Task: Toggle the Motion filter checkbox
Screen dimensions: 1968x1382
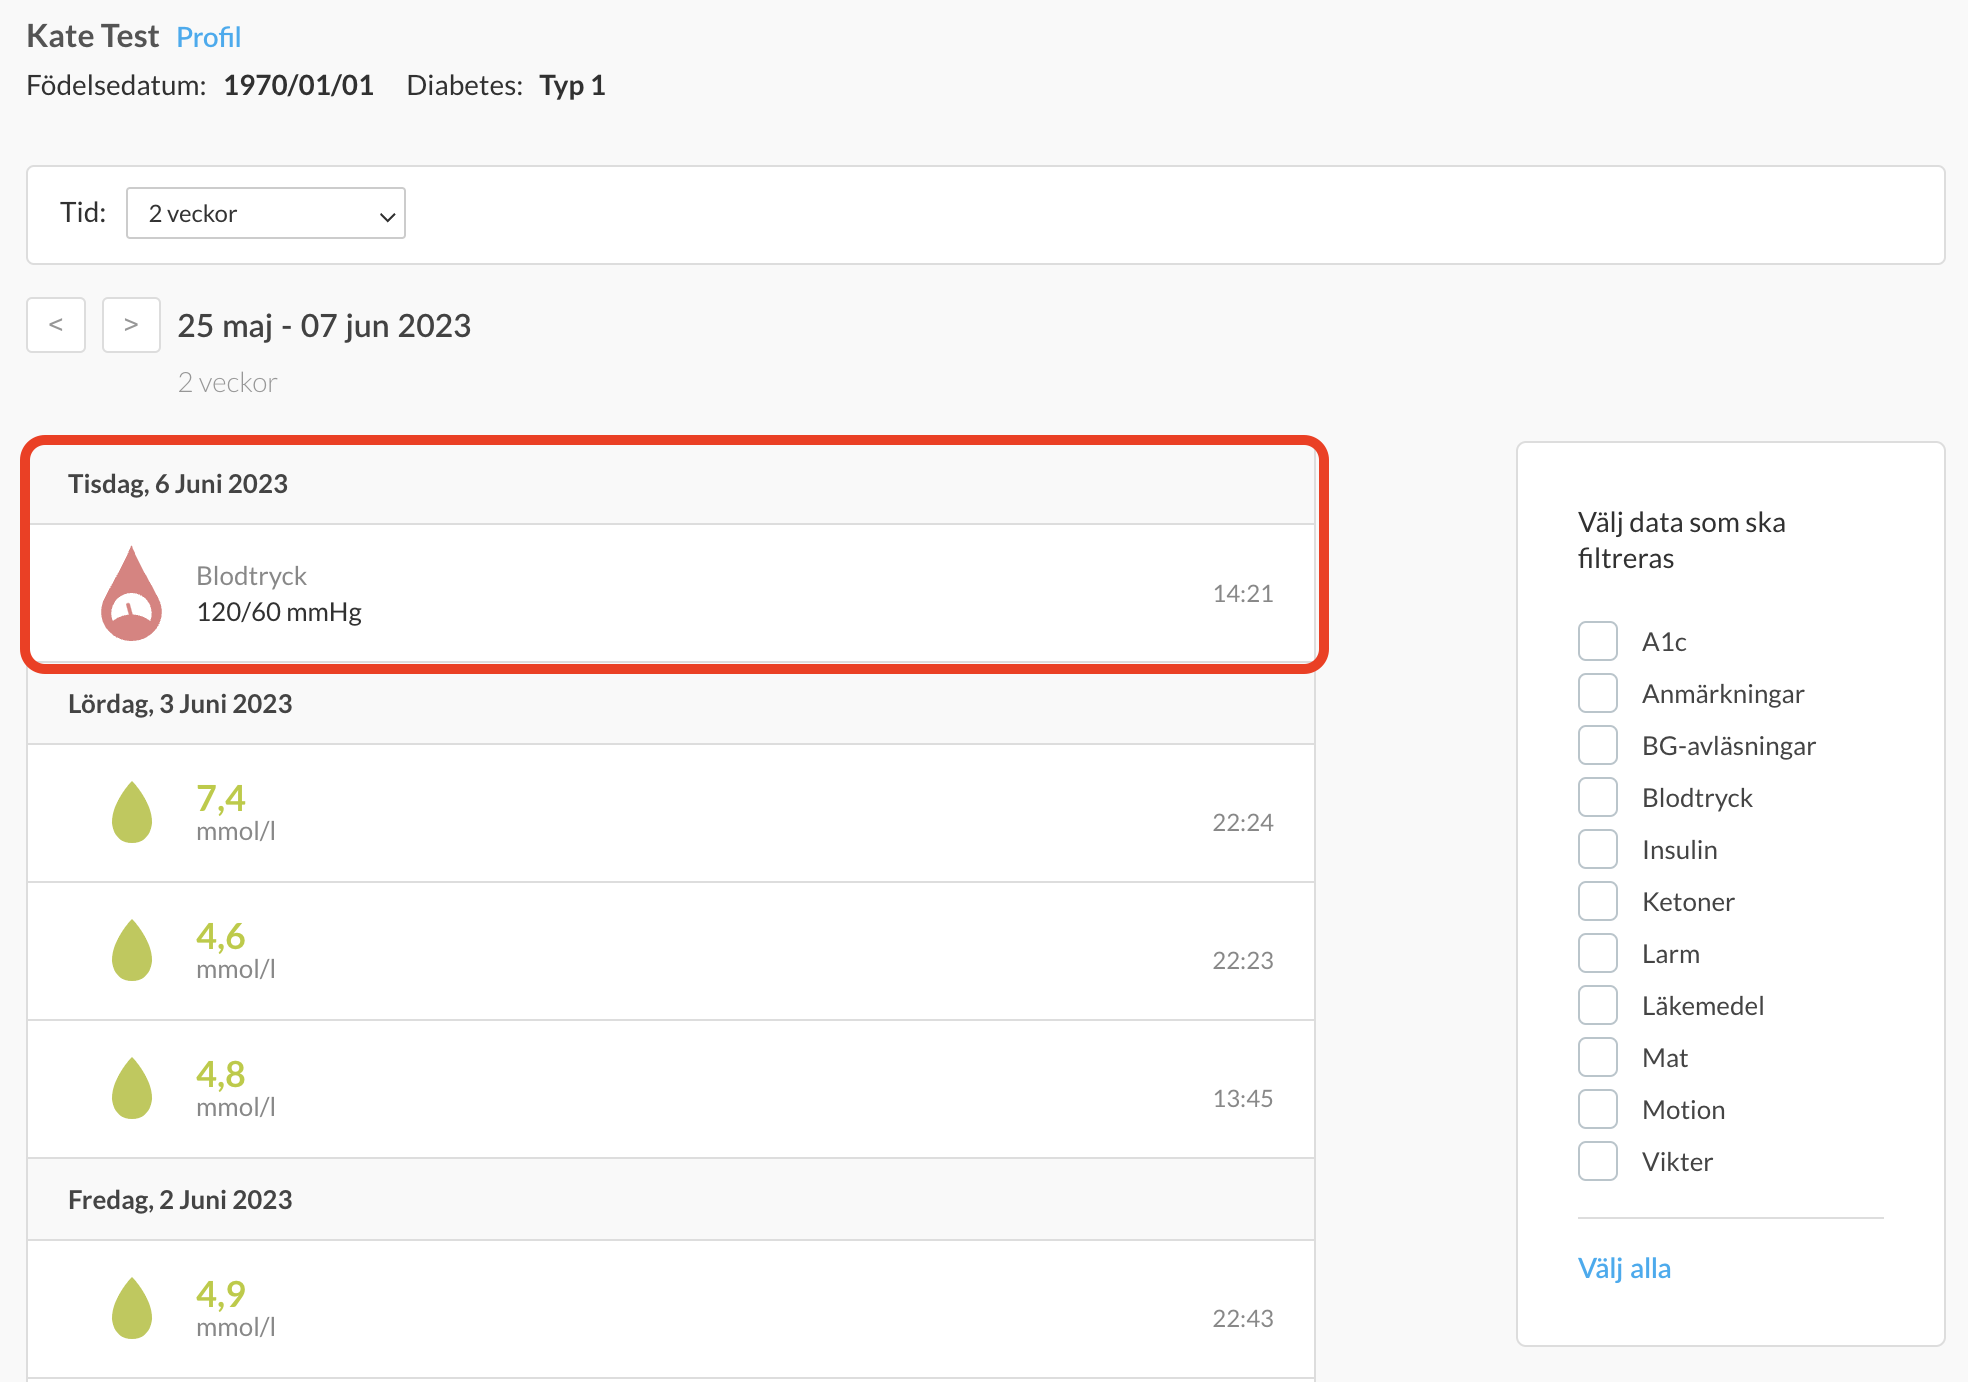Action: tap(1598, 1109)
